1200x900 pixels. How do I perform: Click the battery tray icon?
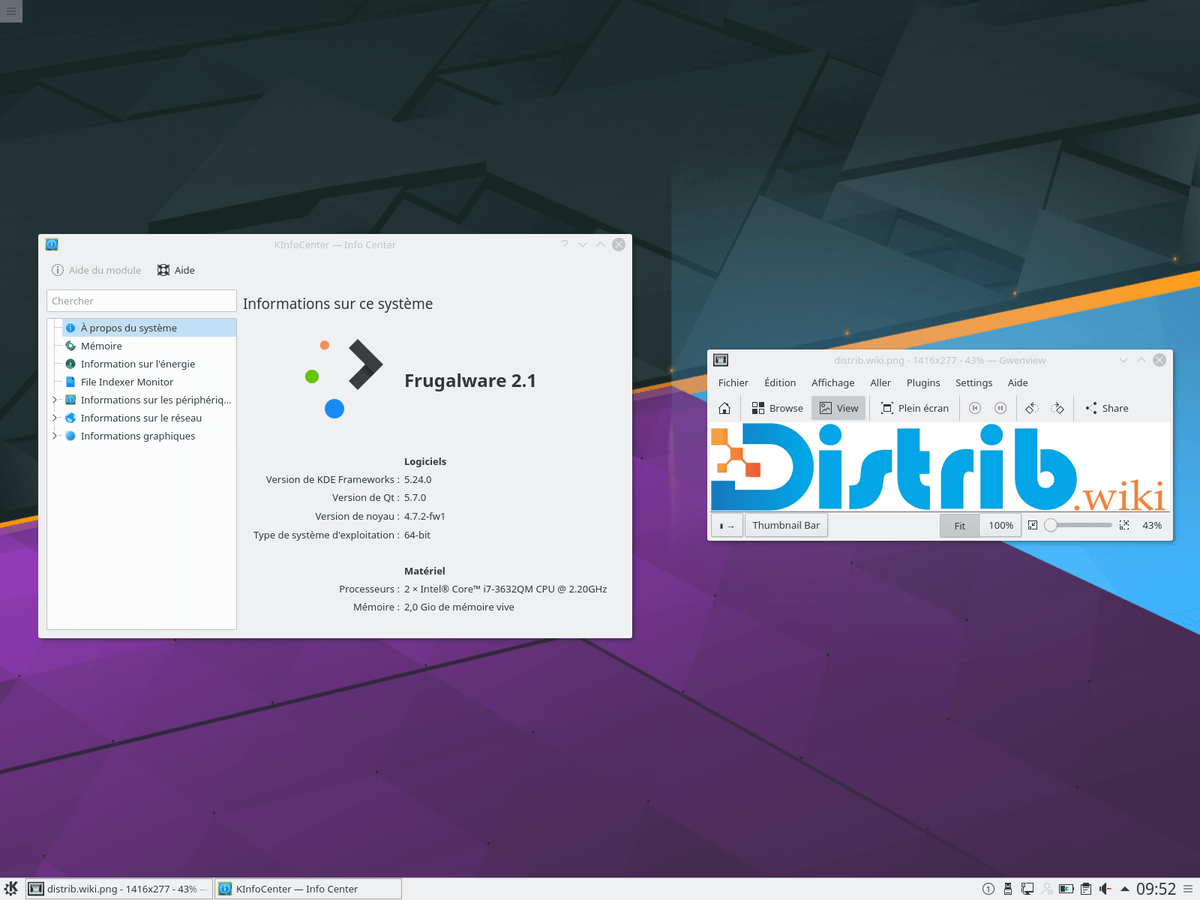[1066, 889]
